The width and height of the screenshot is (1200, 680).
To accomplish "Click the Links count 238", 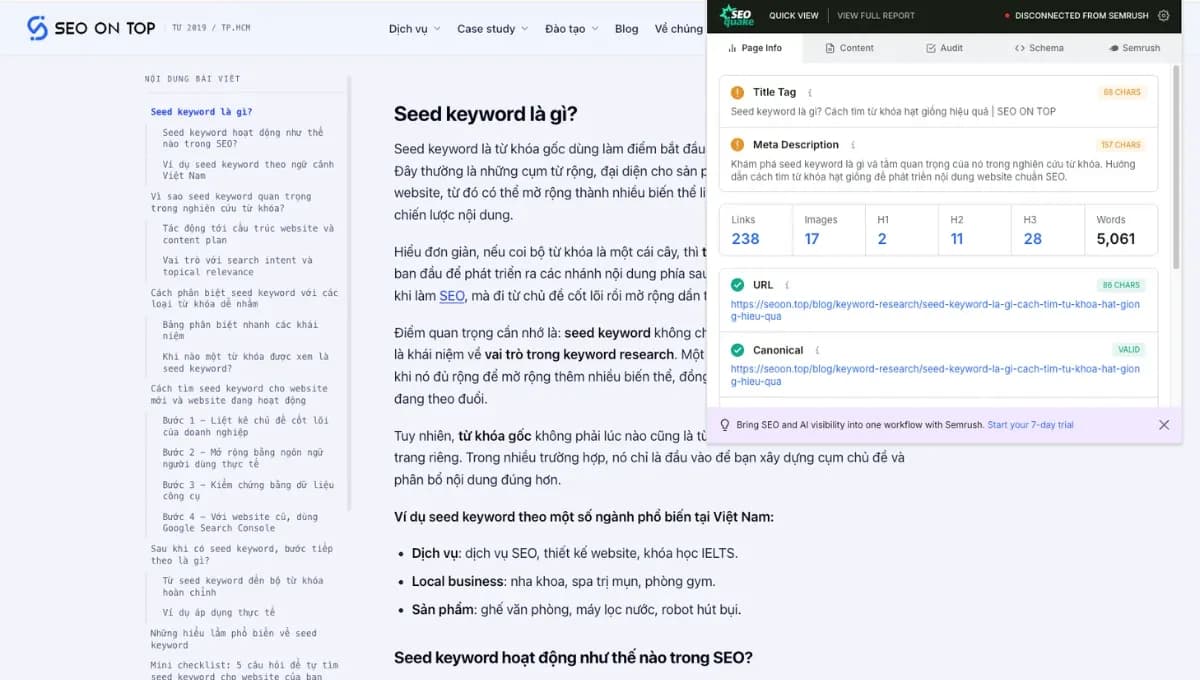I will (745, 239).
